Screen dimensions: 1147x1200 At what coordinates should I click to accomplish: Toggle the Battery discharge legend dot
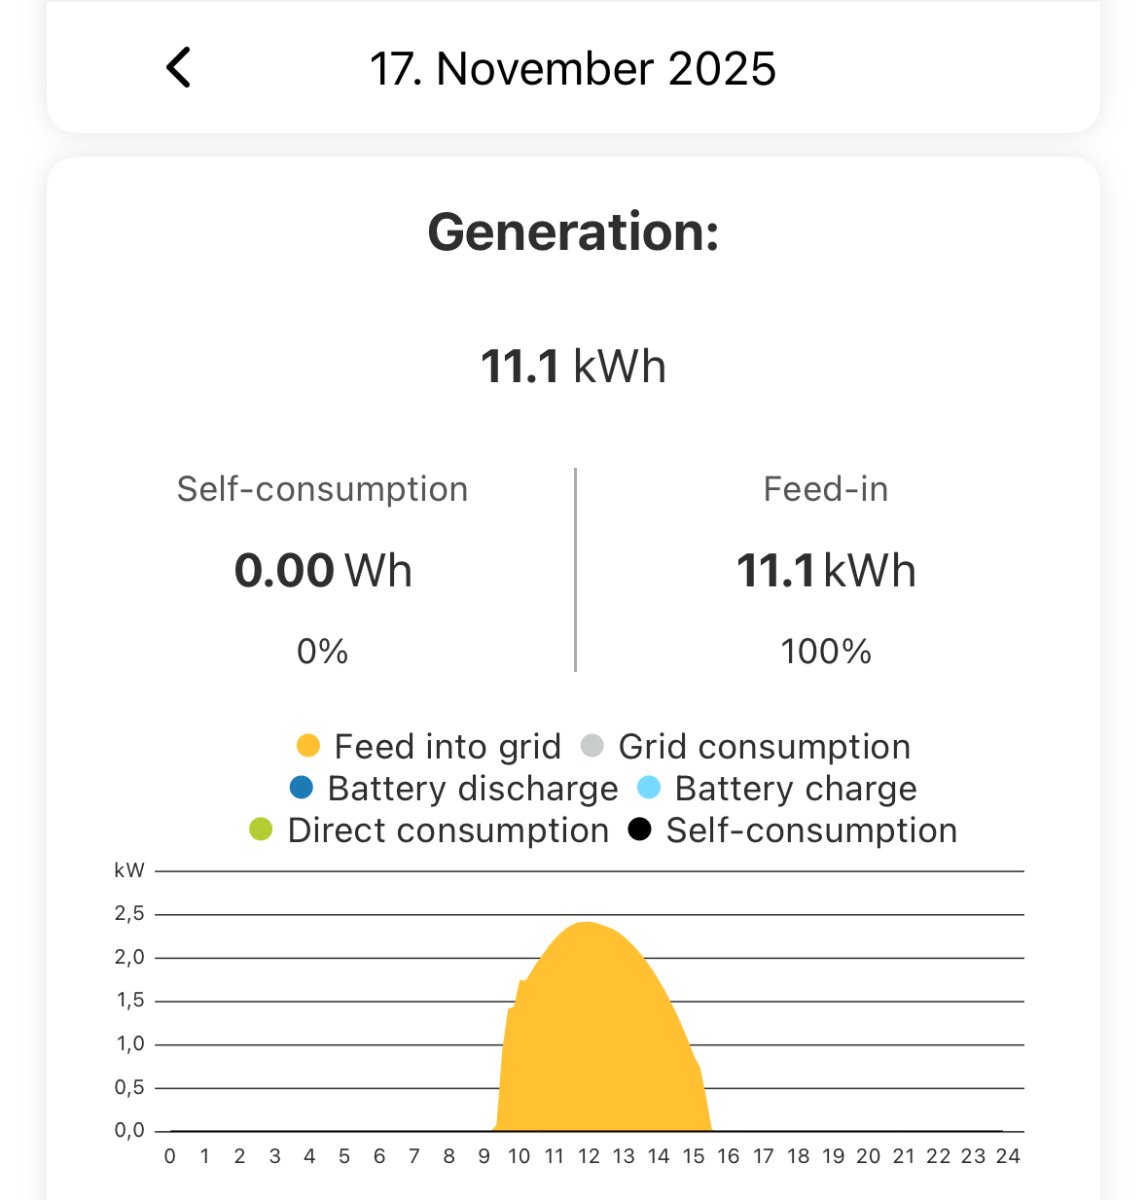[x=301, y=788]
